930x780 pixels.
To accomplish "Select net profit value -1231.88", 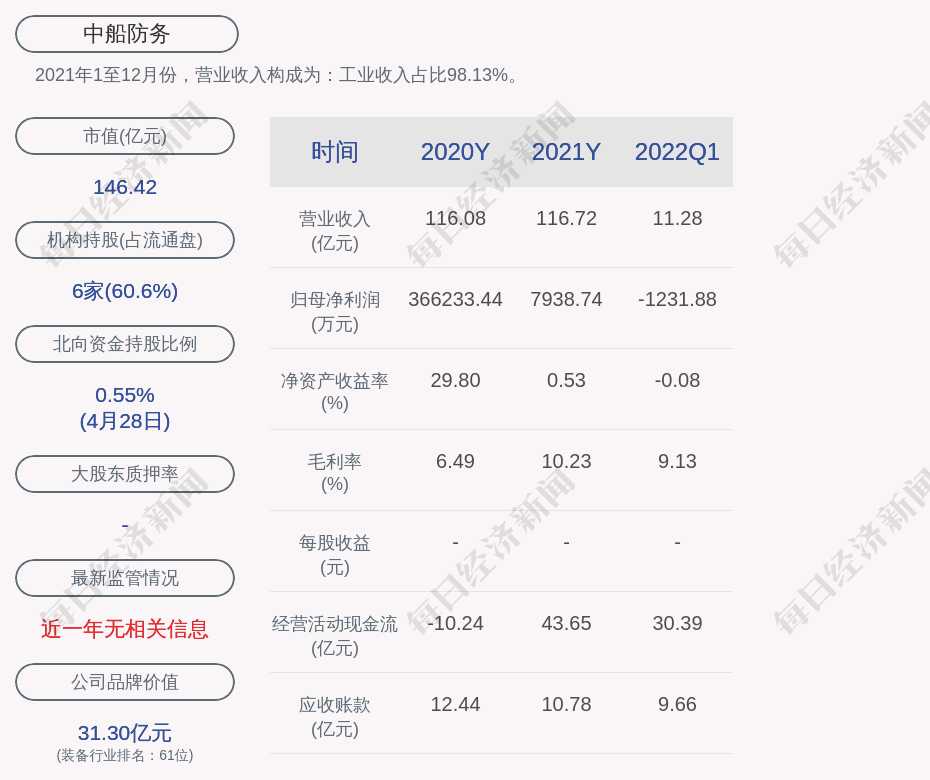I will (677, 300).
